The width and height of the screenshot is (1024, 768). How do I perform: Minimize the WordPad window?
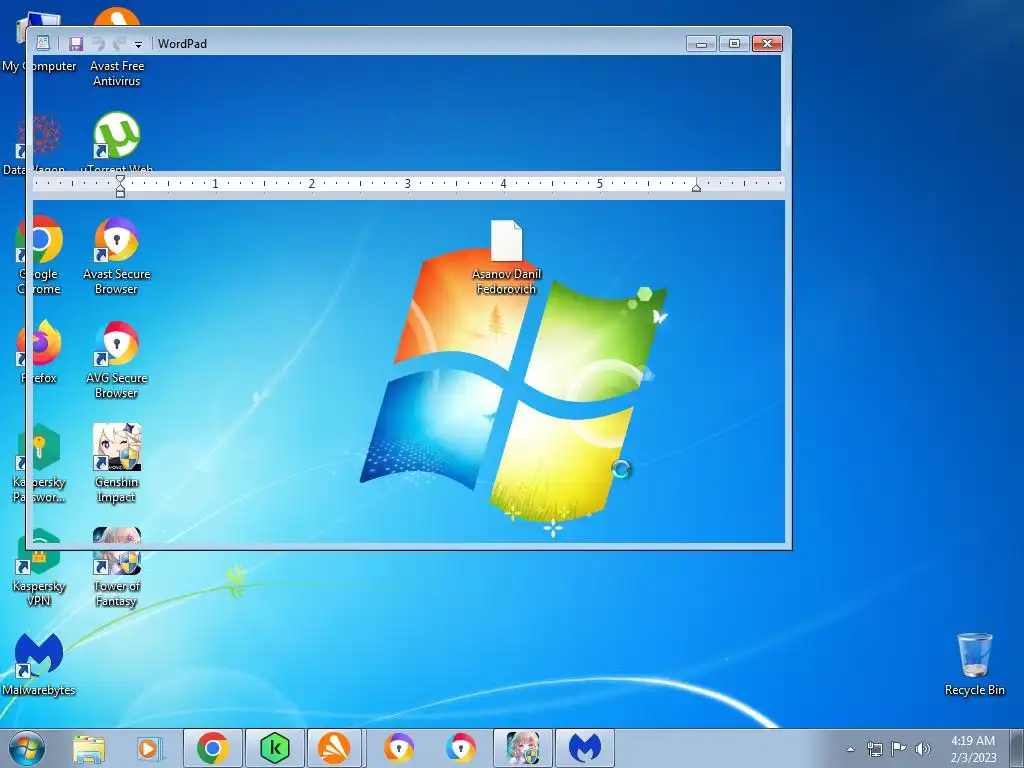(701, 44)
